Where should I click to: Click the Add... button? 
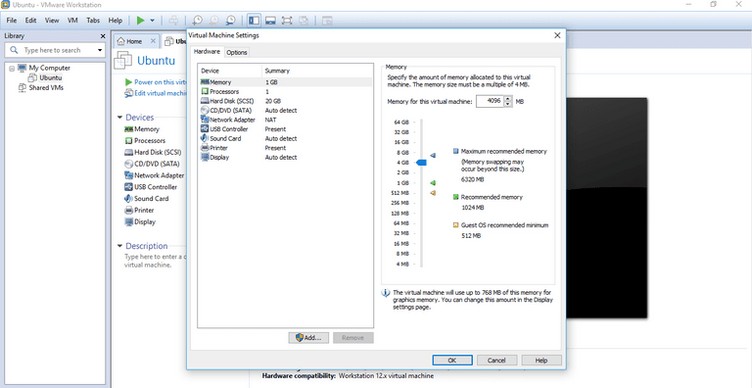pos(308,338)
